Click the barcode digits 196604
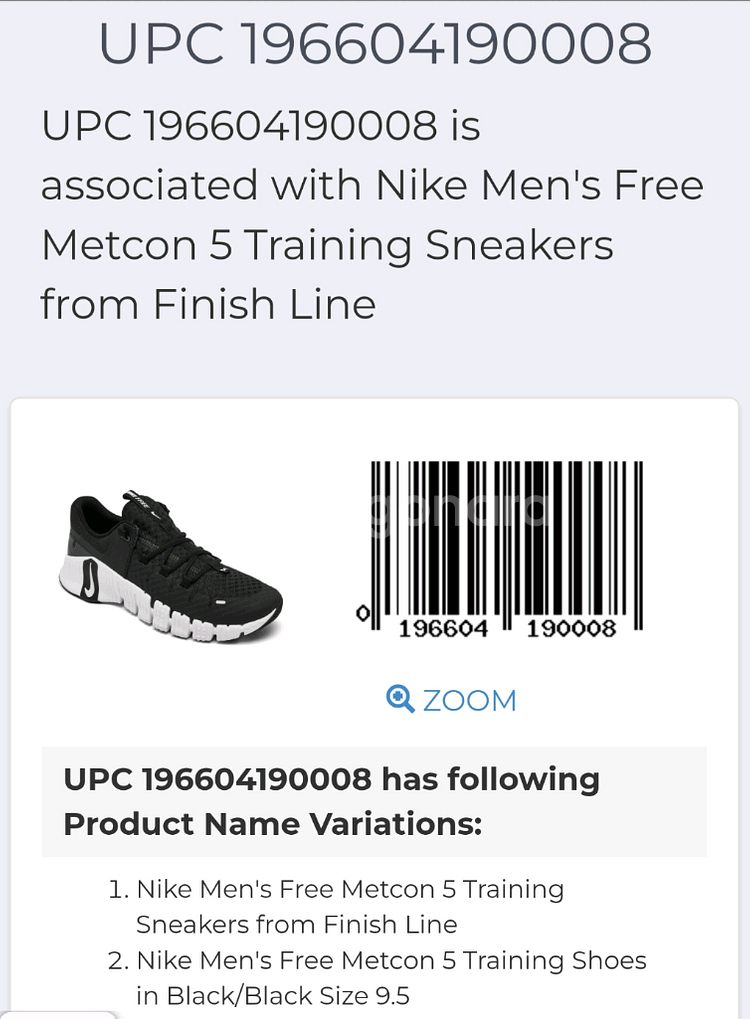 443,628
